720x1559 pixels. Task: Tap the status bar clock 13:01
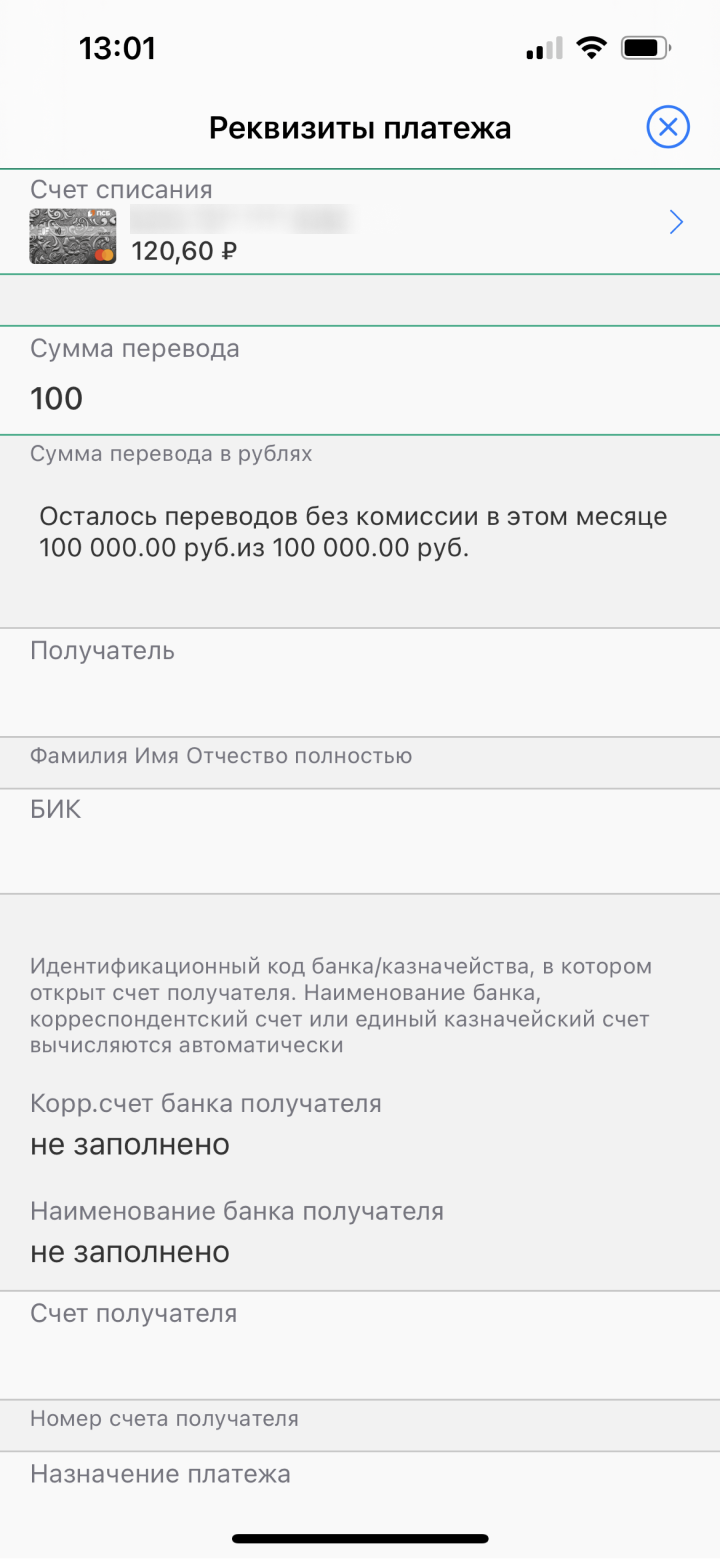(117, 48)
